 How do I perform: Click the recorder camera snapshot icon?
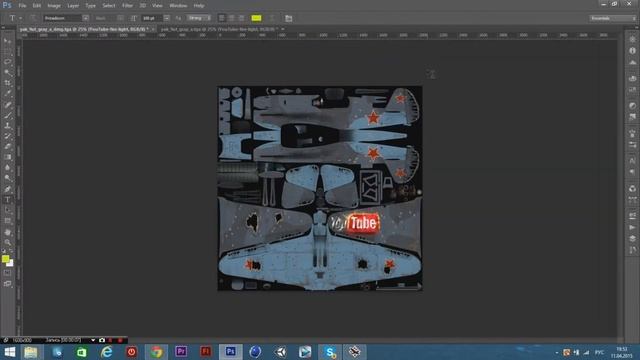click(102, 340)
